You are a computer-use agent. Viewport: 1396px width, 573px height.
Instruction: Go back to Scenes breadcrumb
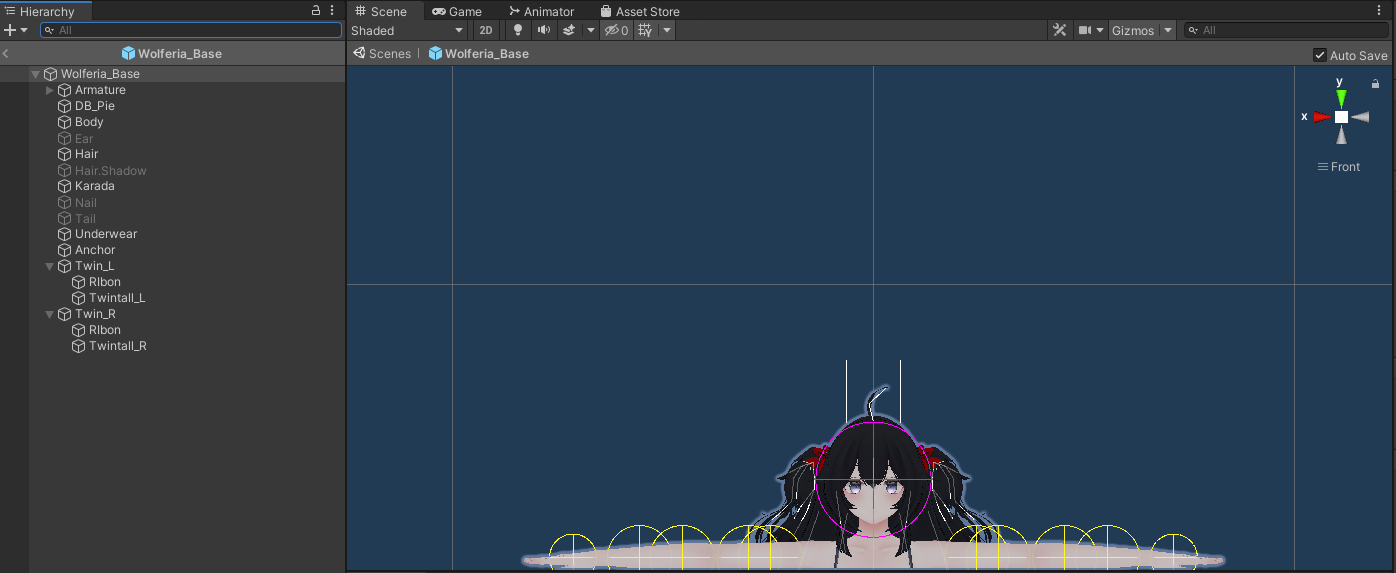[382, 53]
